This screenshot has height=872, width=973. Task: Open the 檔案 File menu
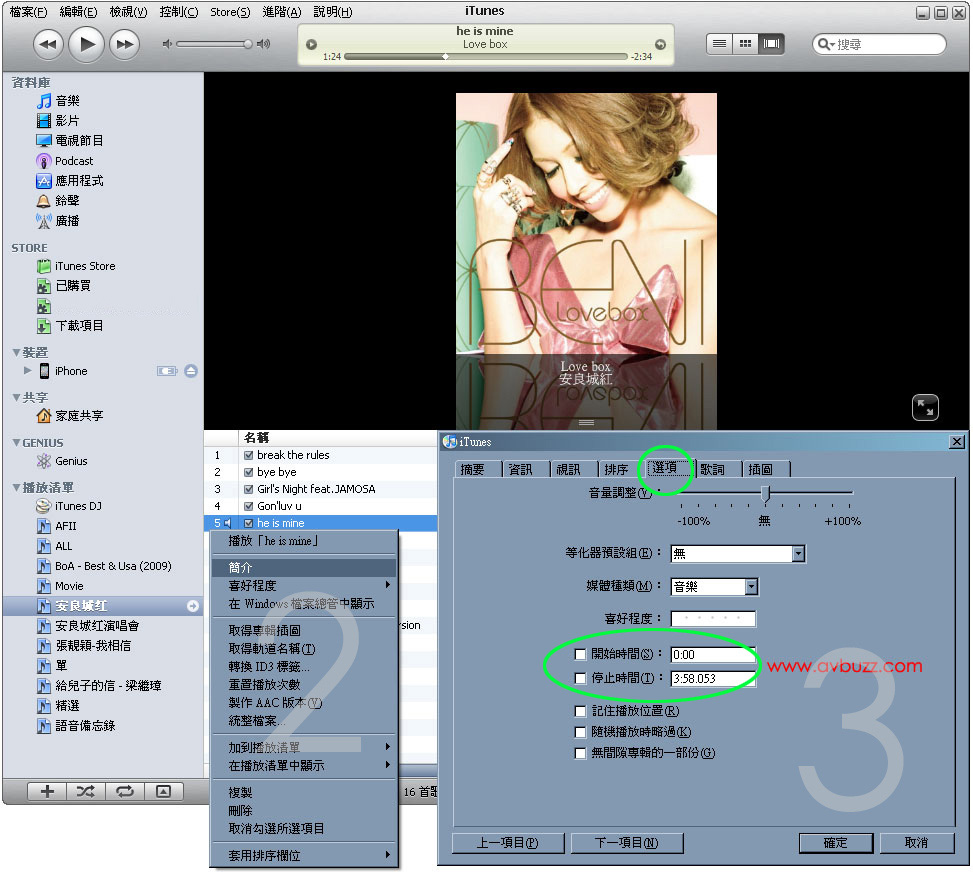point(28,12)
